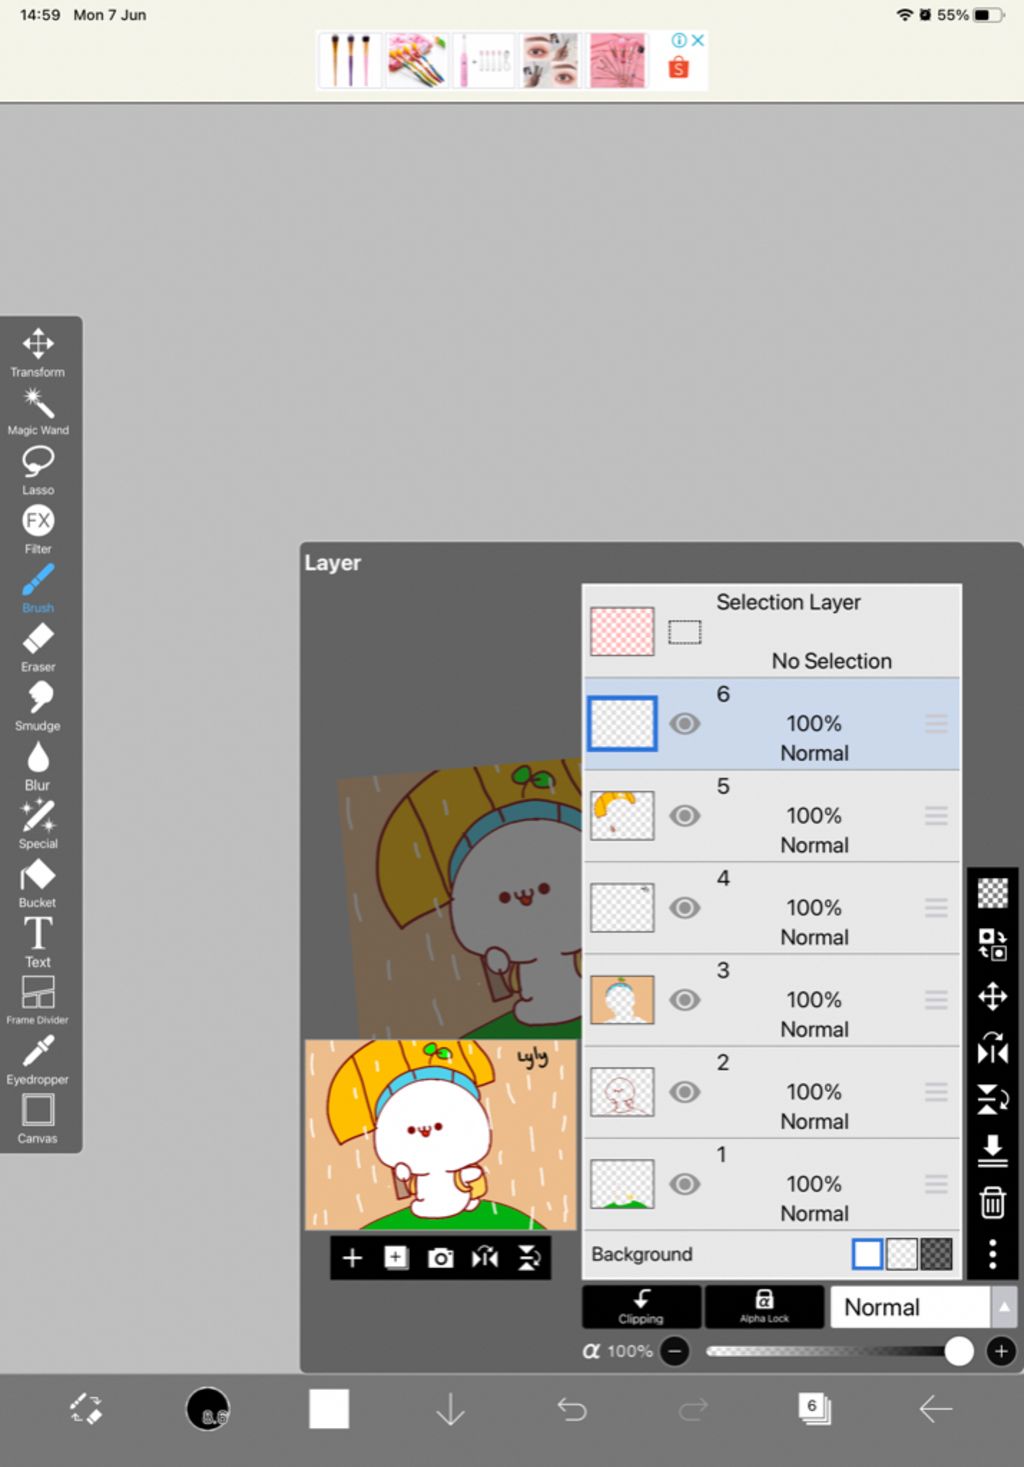The width and height of the screenshot is (1024, 1467).
Task: Select the Blur tool
Action: (x=38, y=766)
